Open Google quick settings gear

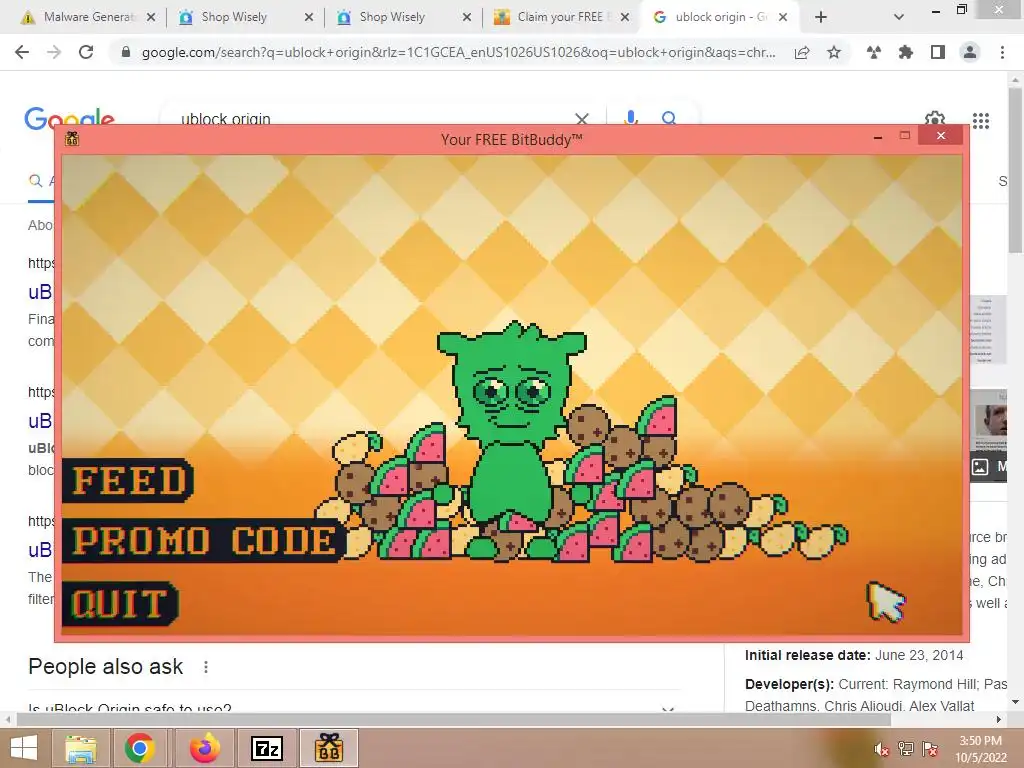click(x=935, y=118)
